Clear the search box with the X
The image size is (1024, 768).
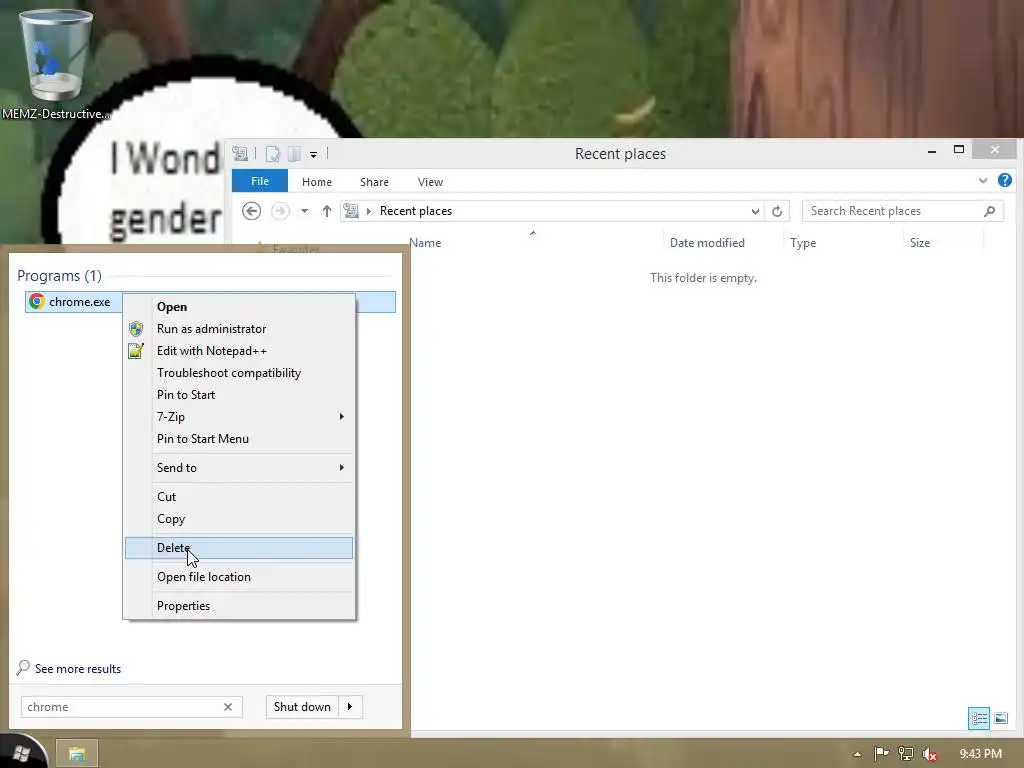228,707
